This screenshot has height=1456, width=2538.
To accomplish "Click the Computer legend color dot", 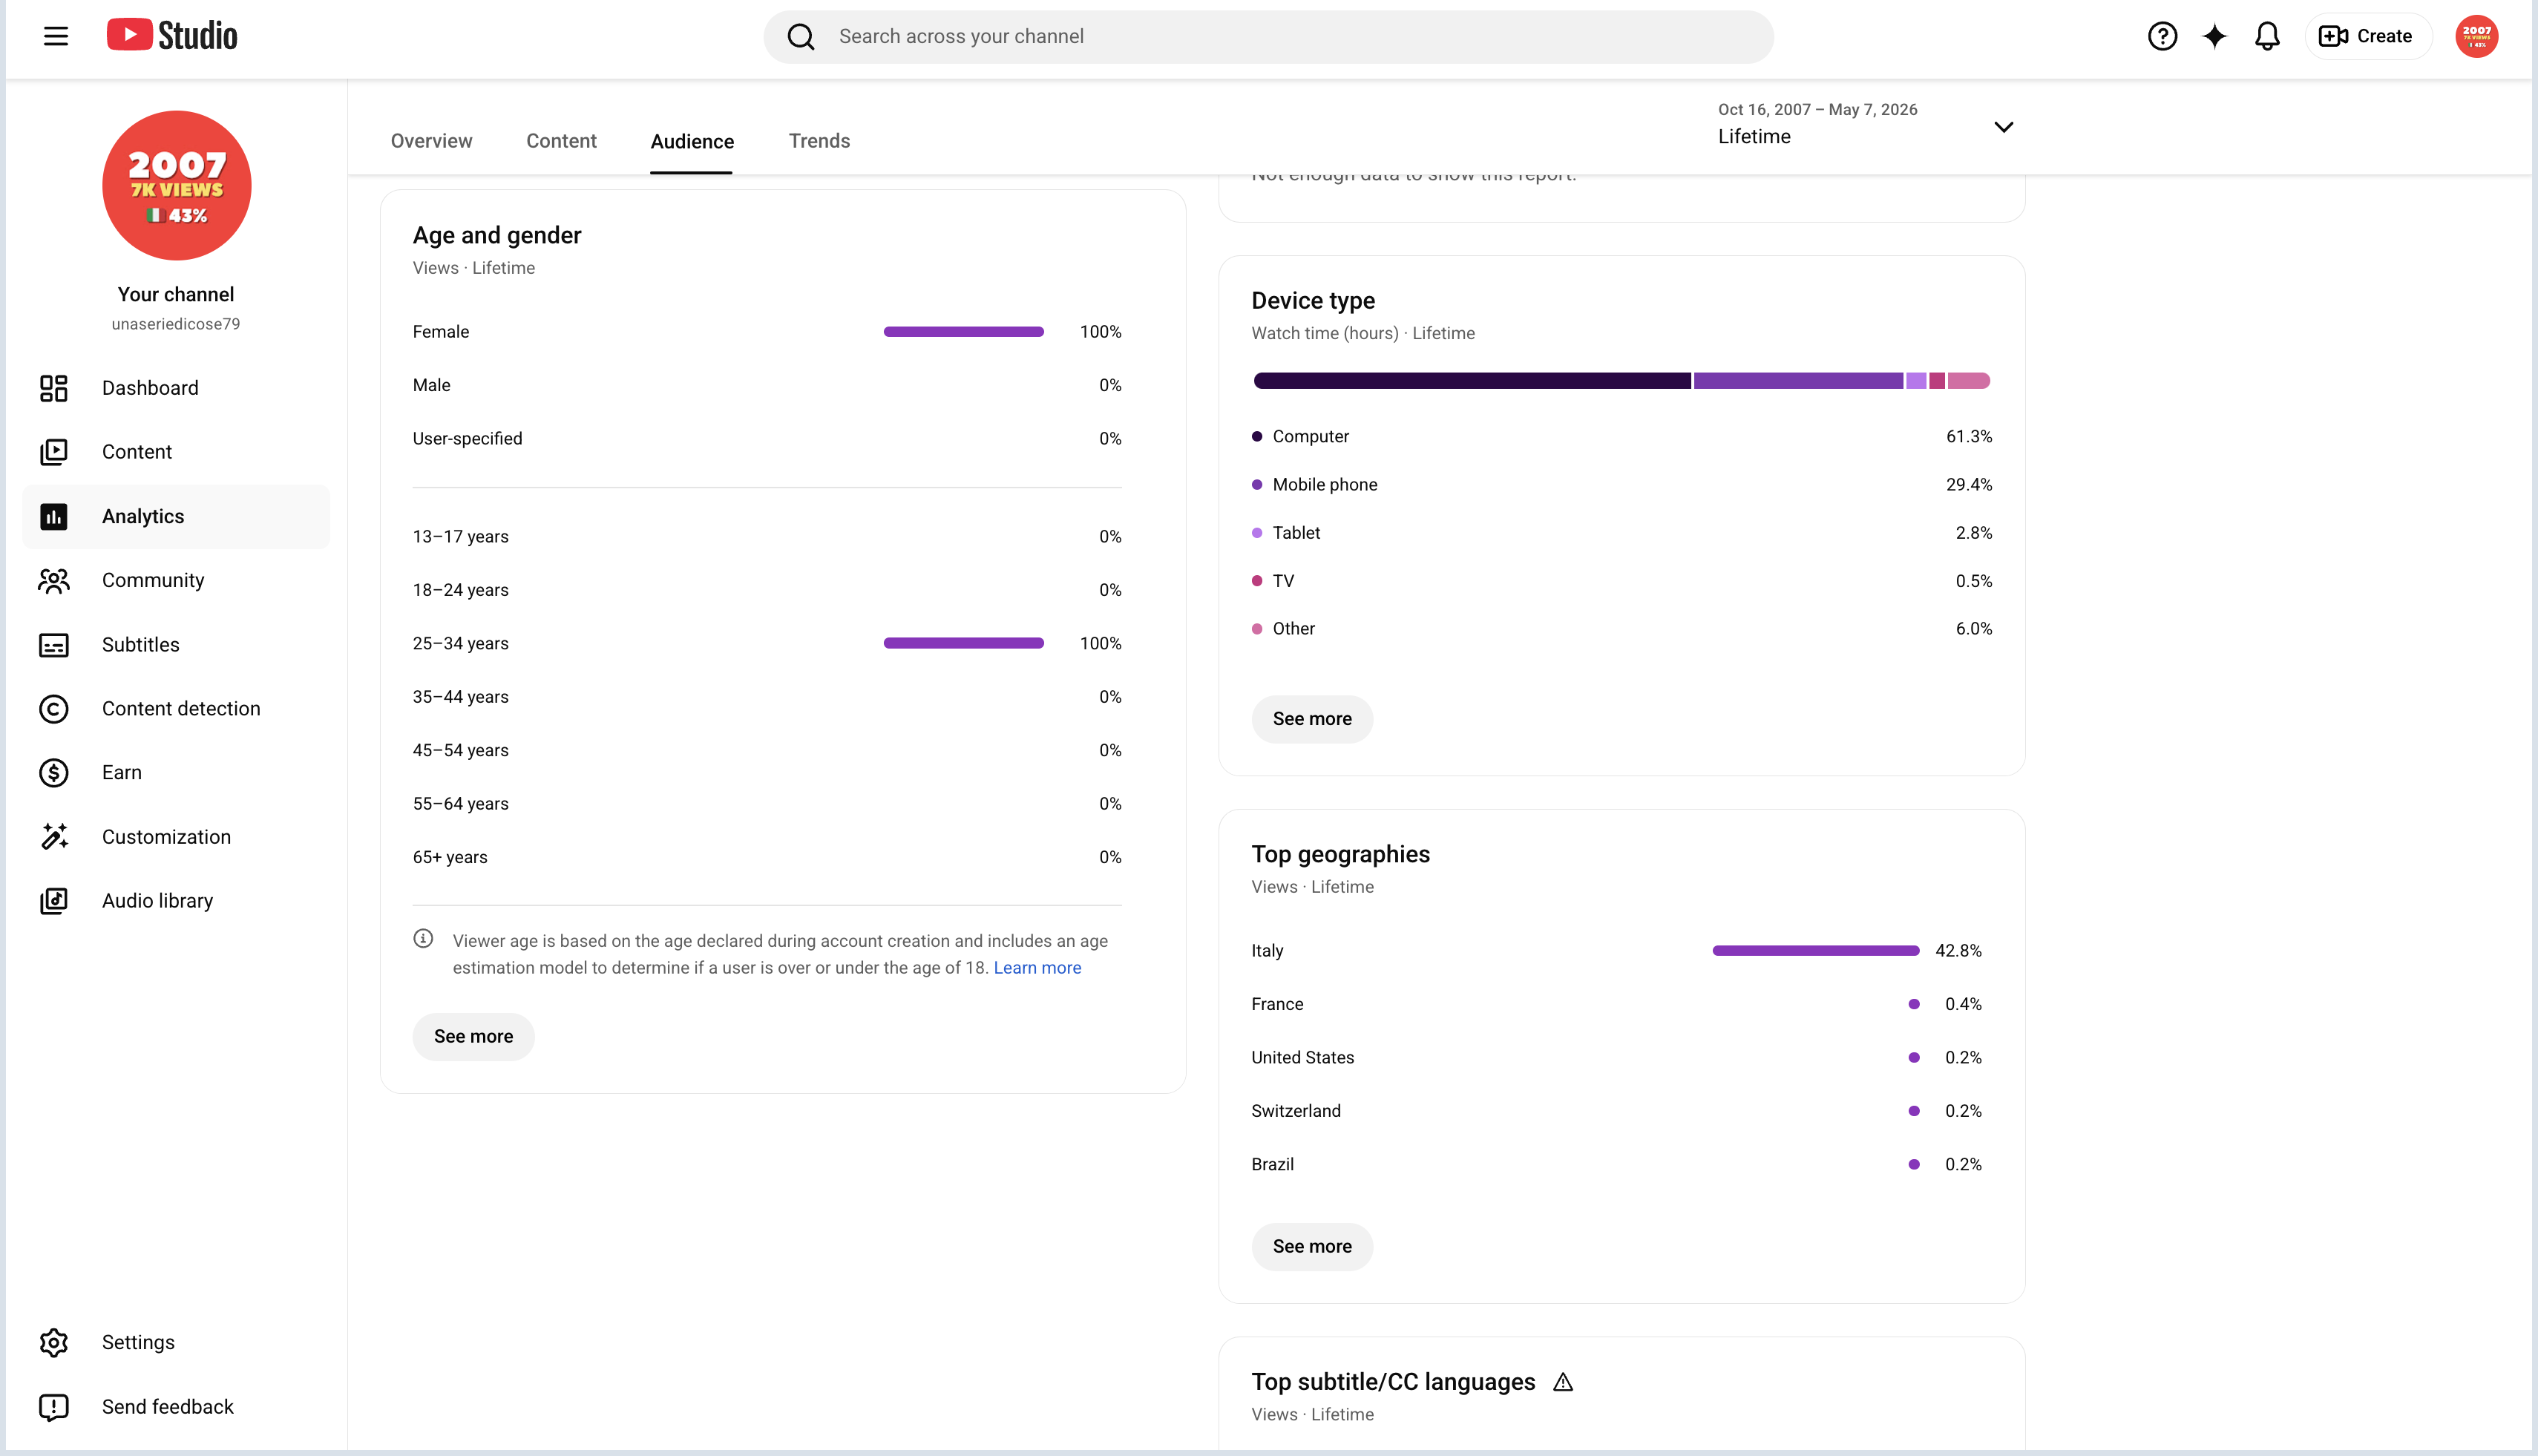I will [1257, 437].
